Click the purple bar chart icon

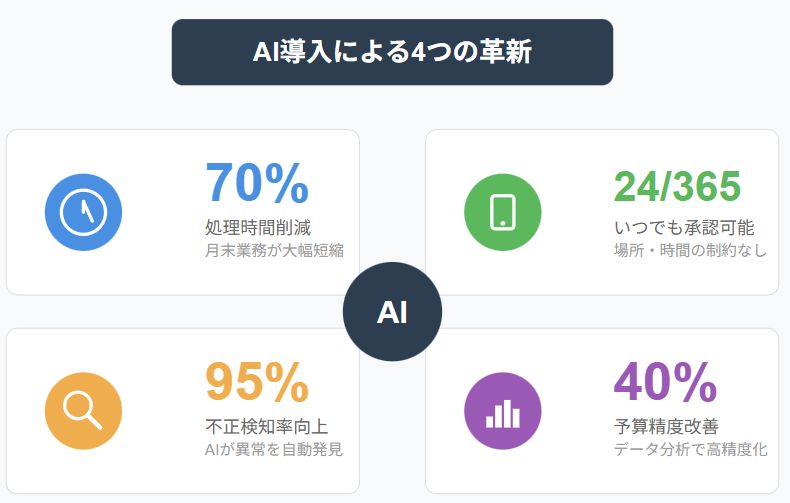pyautogui.click(x=503, y=411)
